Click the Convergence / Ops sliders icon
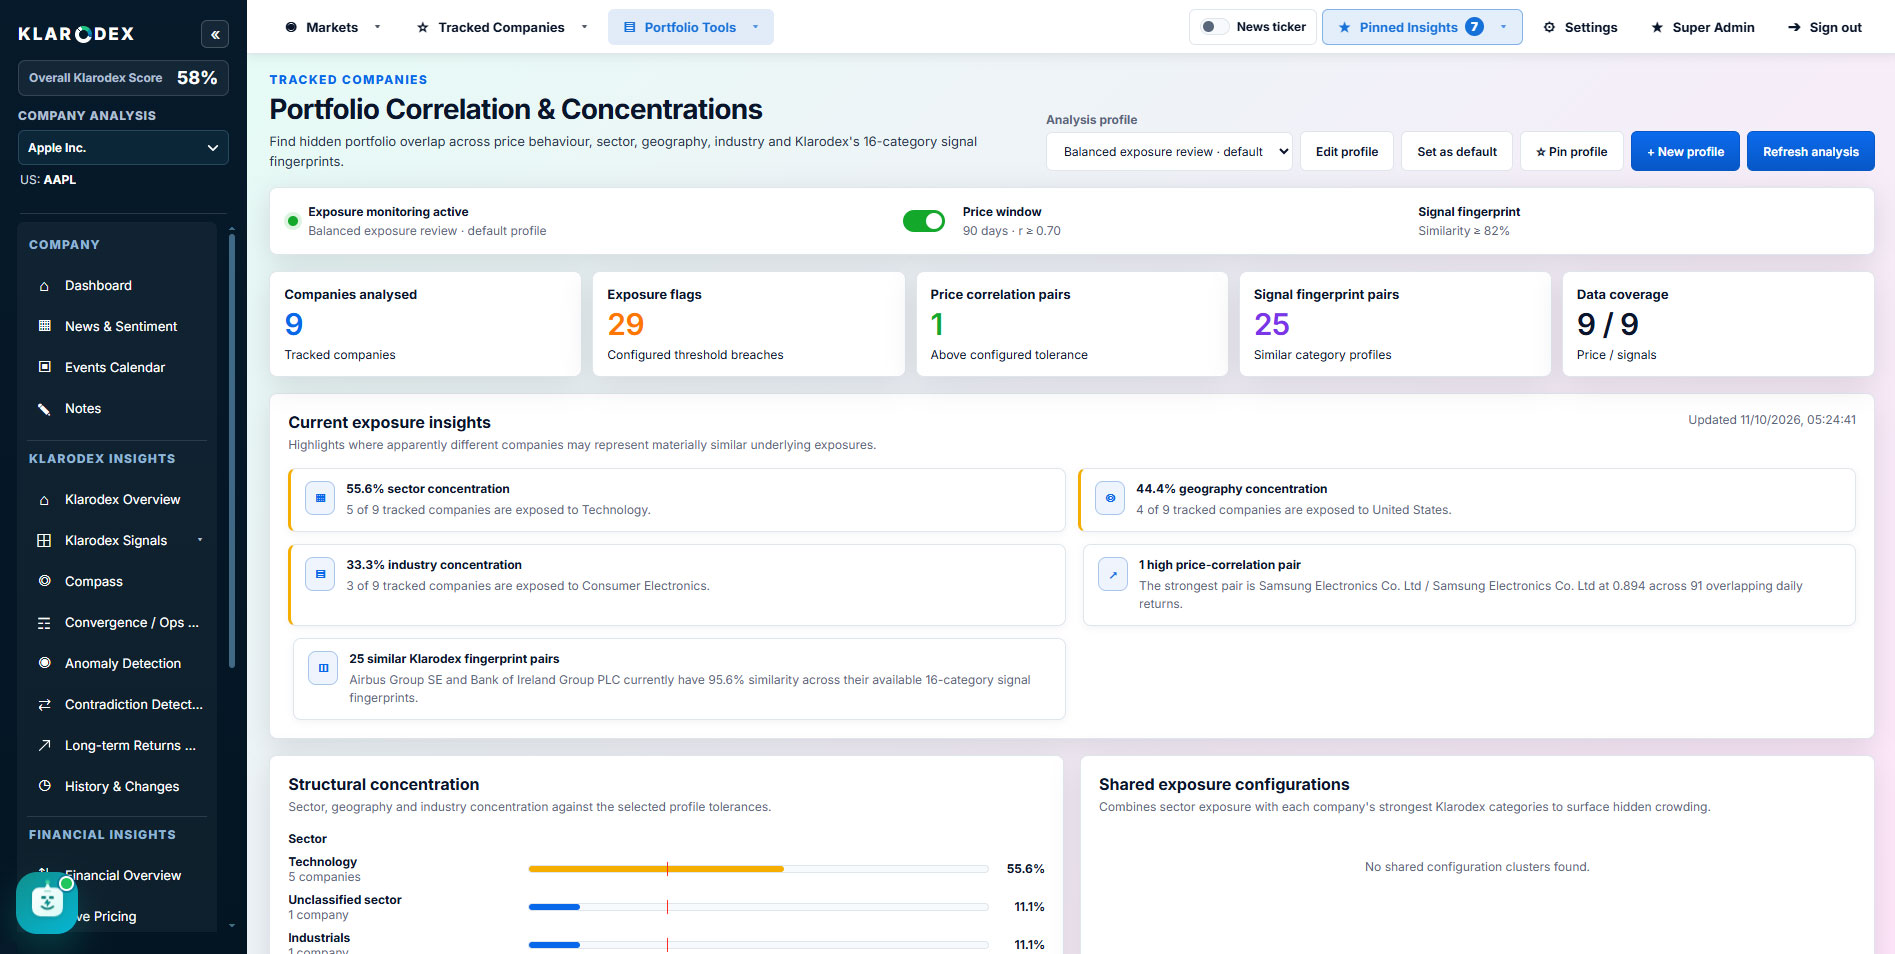Screen dimensions: 1895x954 coord(44,623)
